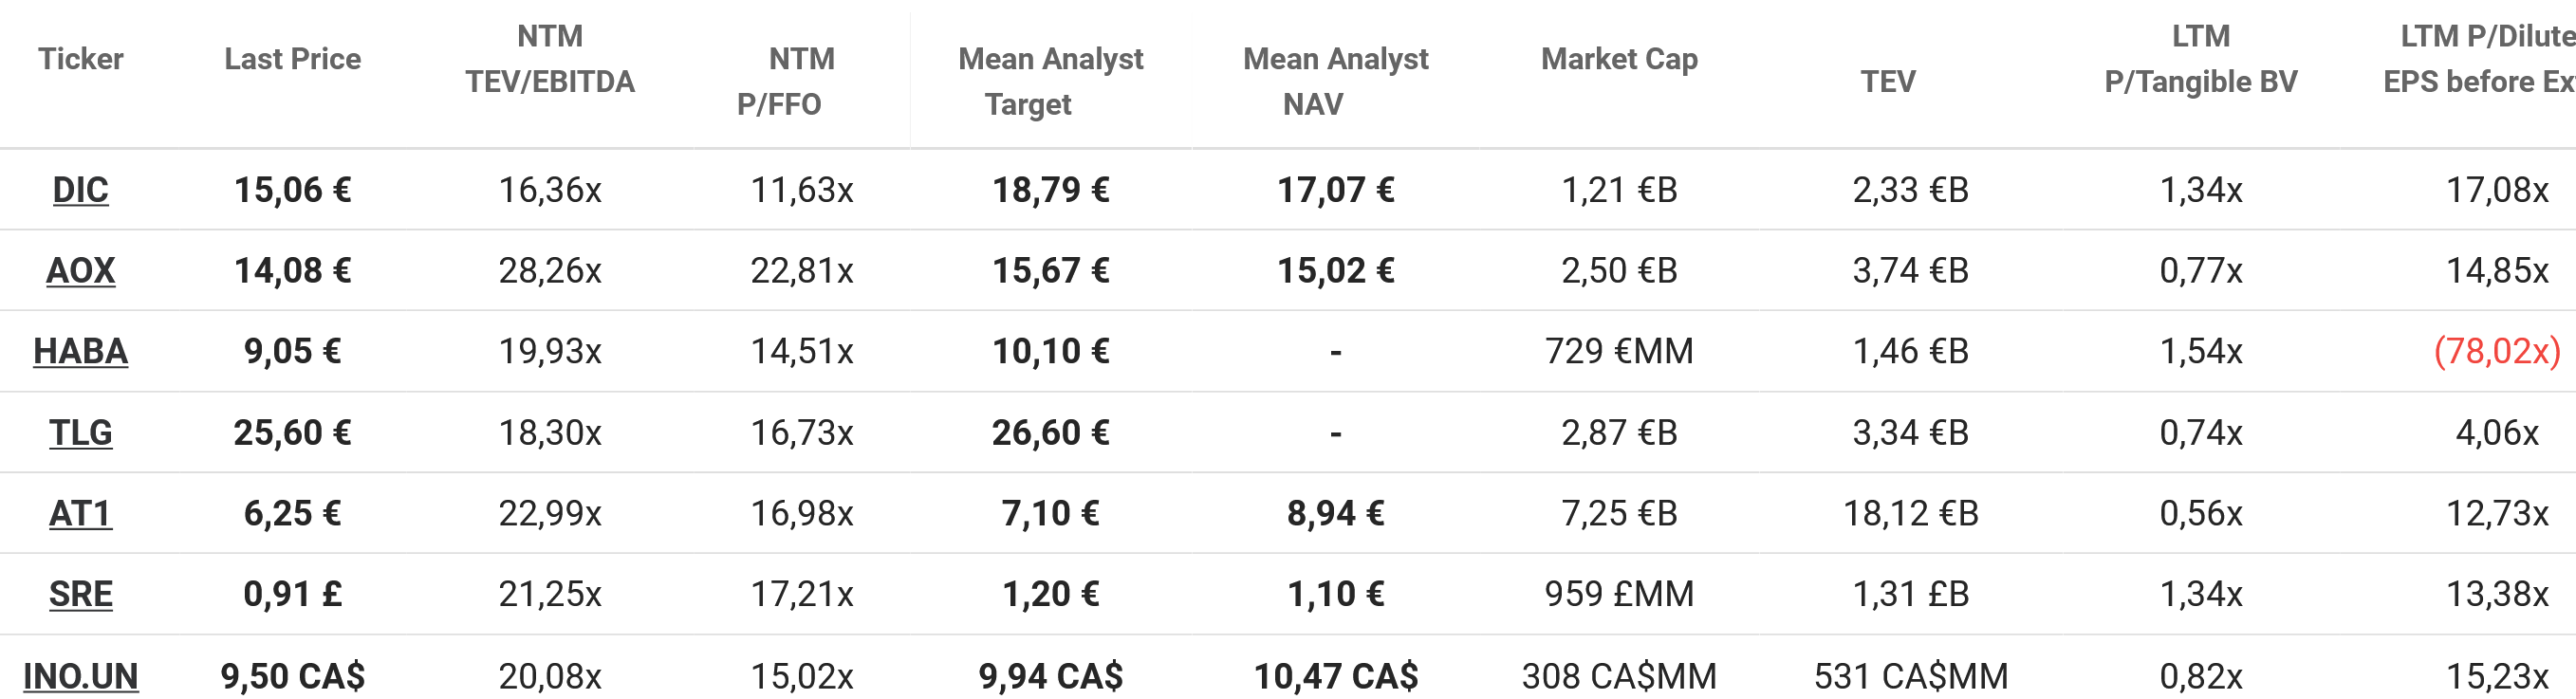The image size is (2576, 699).
Task: Select DIC's last price 15,06 € cell
Action: (x=292, y=190)
